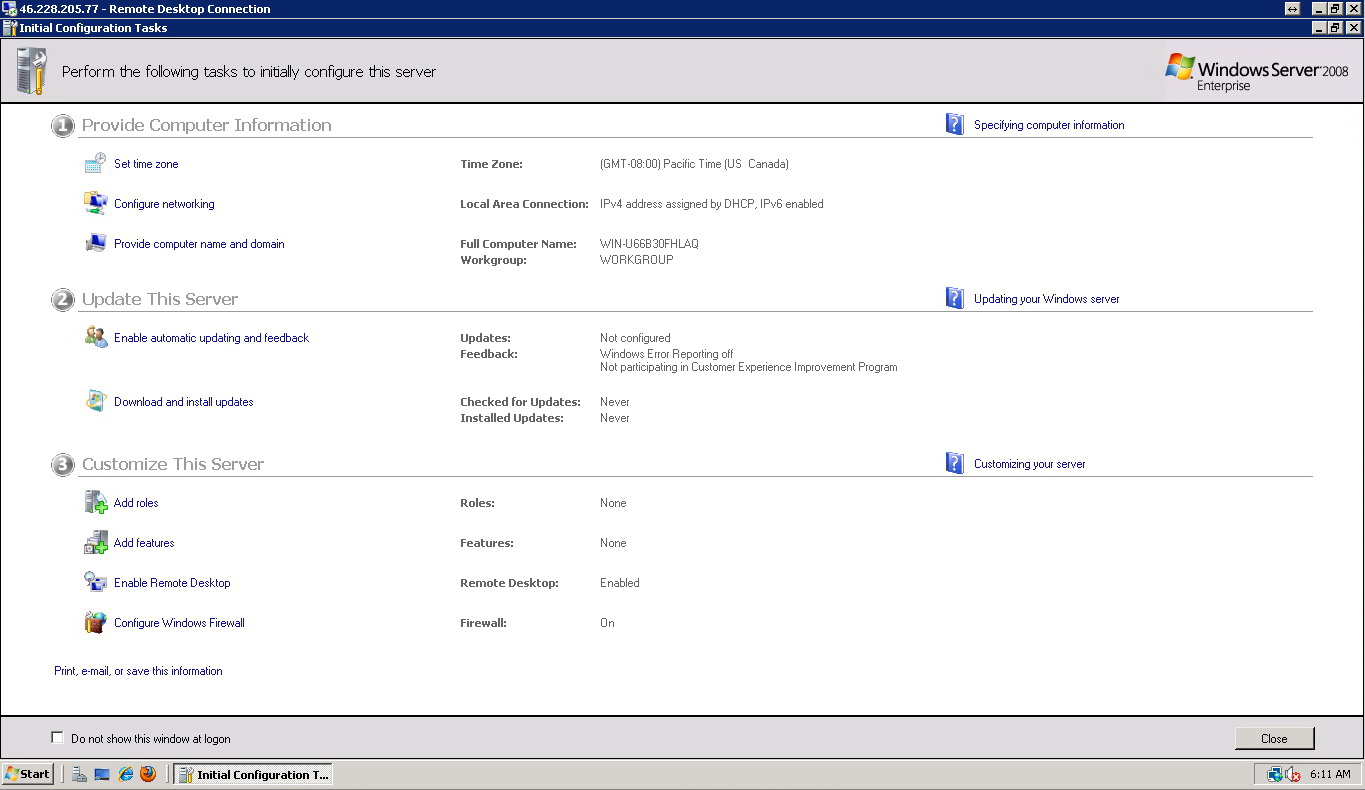Open the Add roles link
1365x790 pixels.
pyautogui.click(x=136, y=503)
